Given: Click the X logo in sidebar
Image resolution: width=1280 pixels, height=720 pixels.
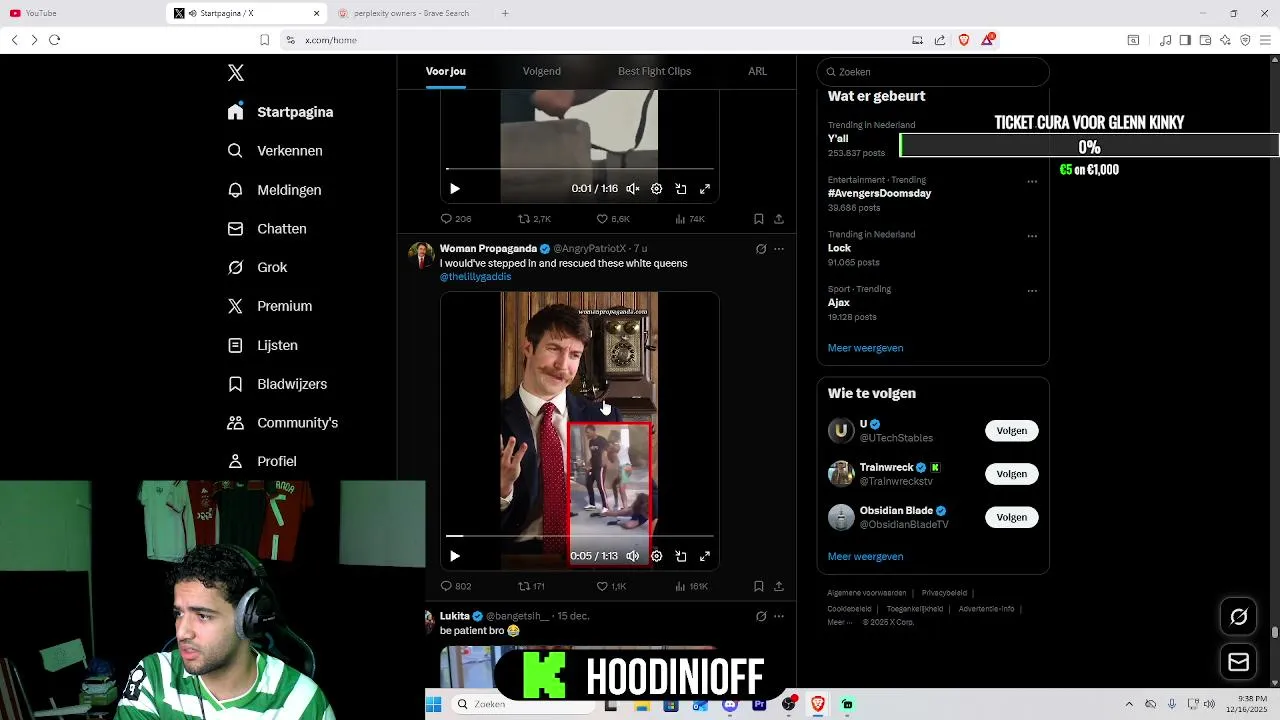Looking at the screenshot, I should click(x=236, y=73).
